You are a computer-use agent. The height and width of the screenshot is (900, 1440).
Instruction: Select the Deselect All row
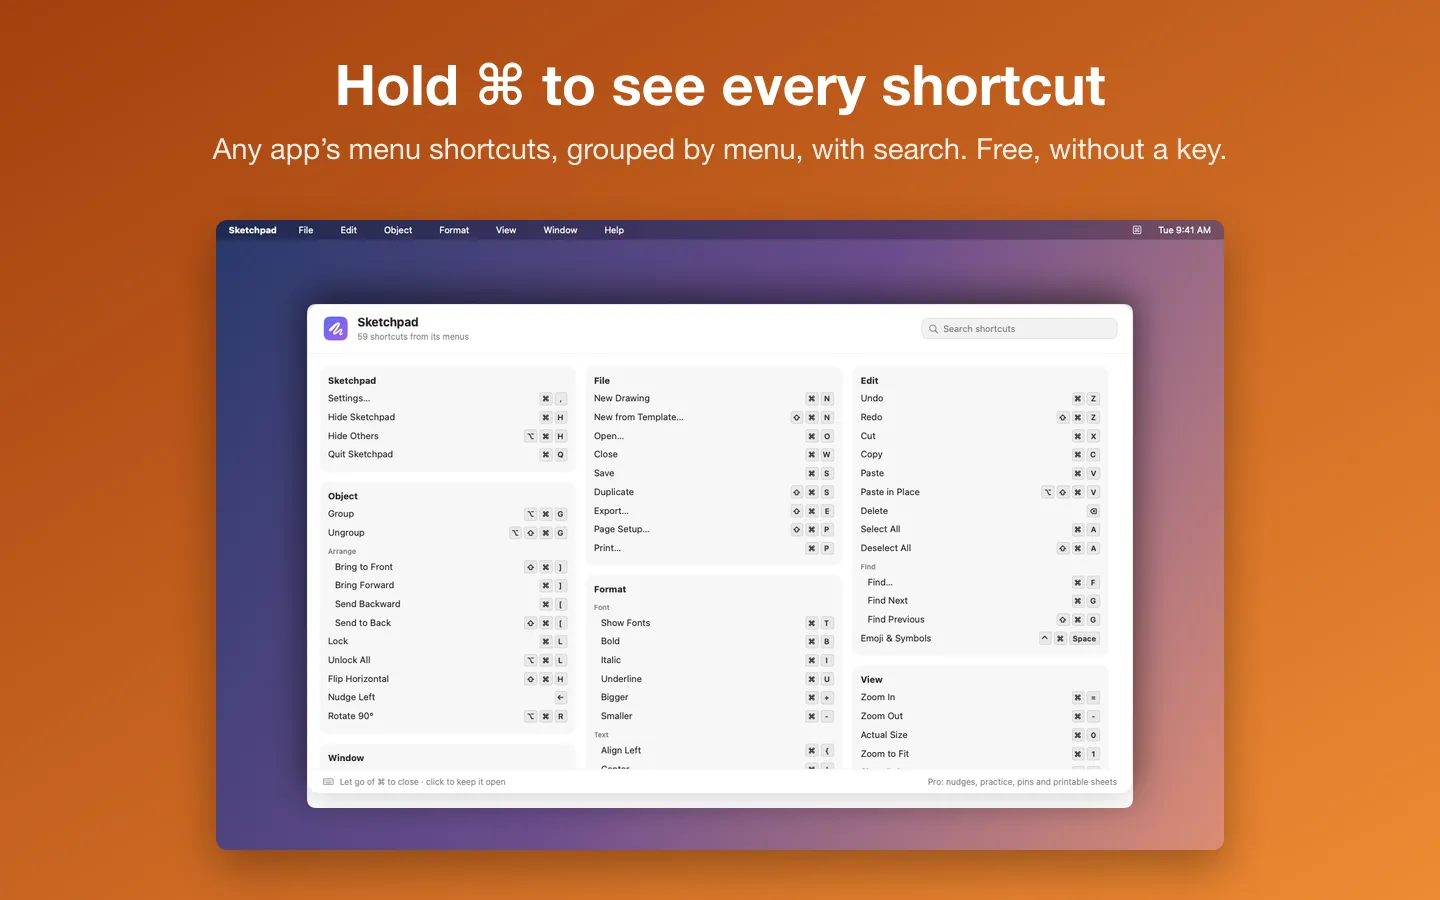click(980, 548)
